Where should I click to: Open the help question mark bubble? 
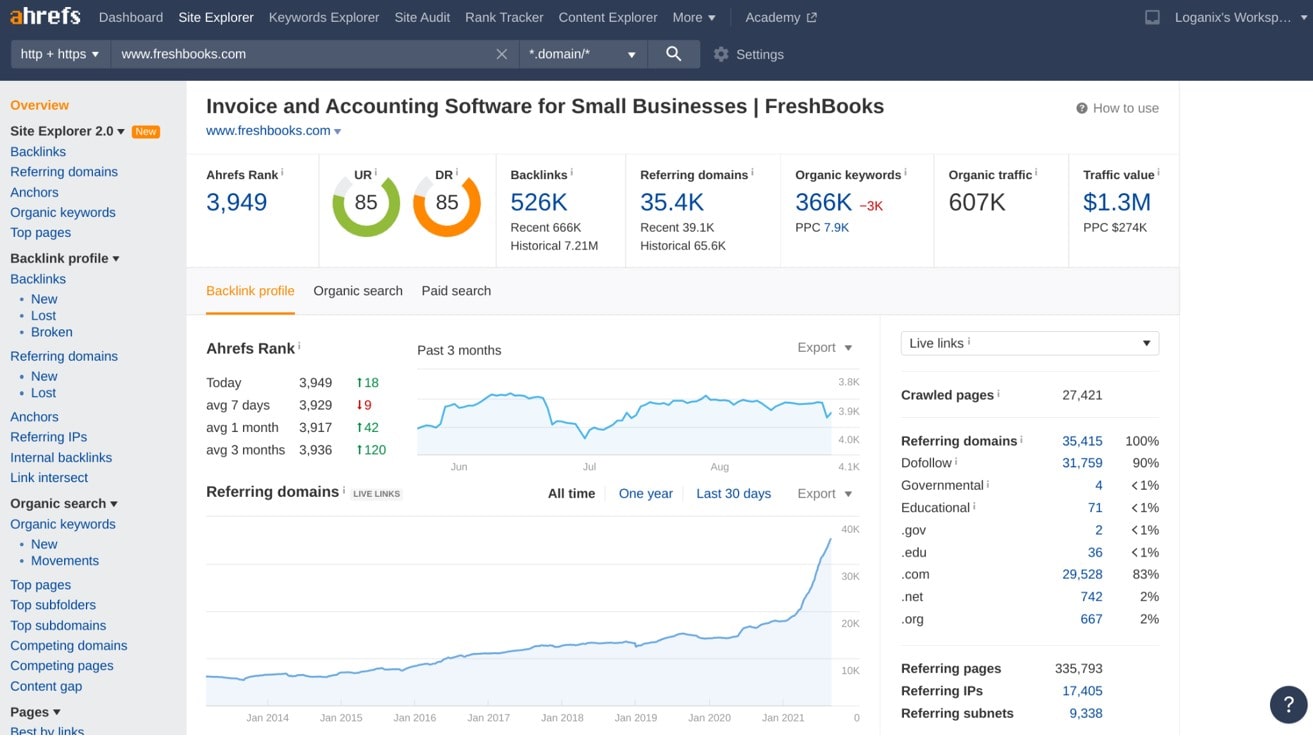pos(1289,704)
